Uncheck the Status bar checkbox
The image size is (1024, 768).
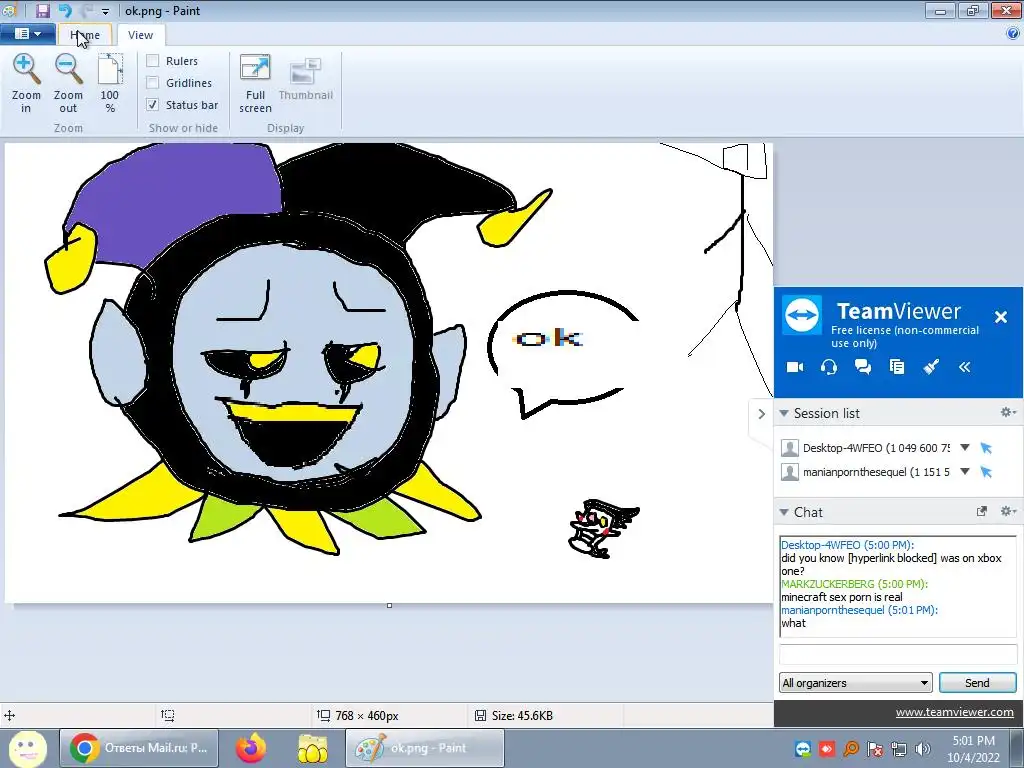pyautogui.click(x=153, y=104)
